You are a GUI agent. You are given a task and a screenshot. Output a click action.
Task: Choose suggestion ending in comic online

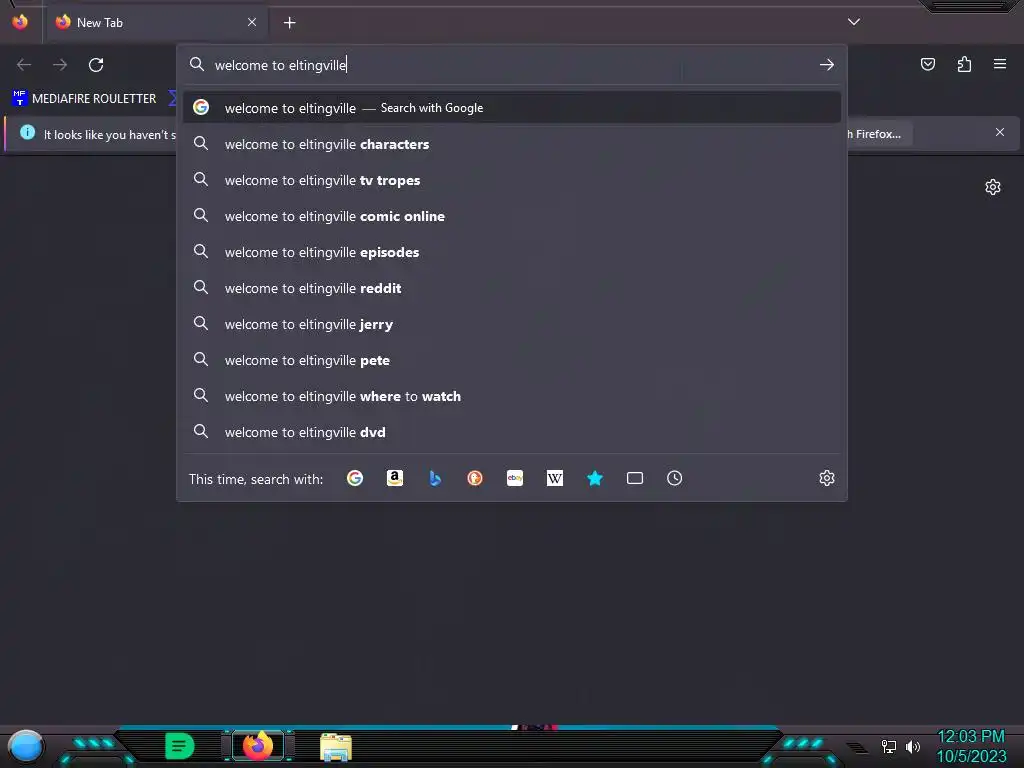point(512,216)
